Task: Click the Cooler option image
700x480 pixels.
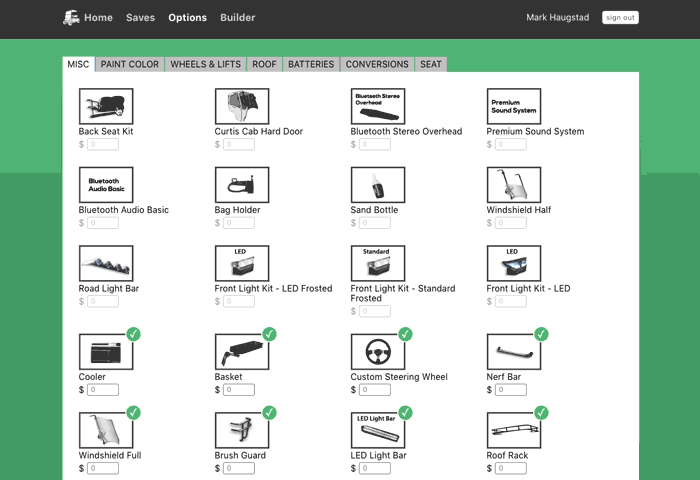Action: point(106,352)
